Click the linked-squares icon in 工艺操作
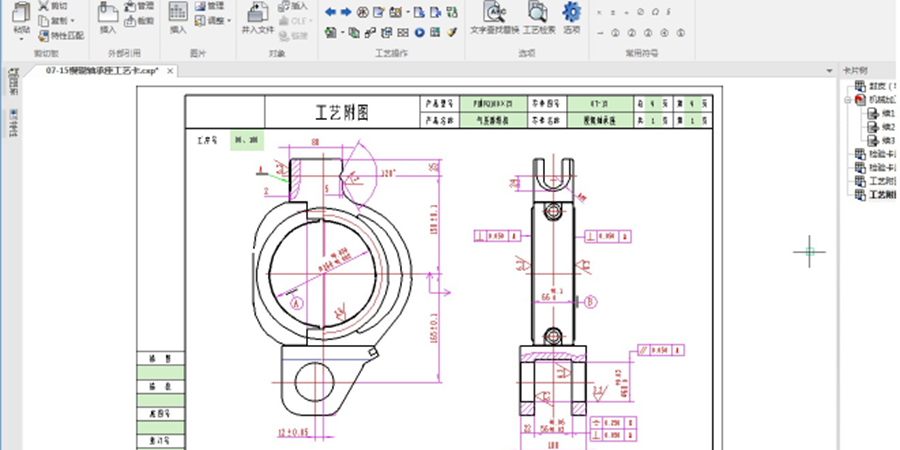 pos(370,33)
